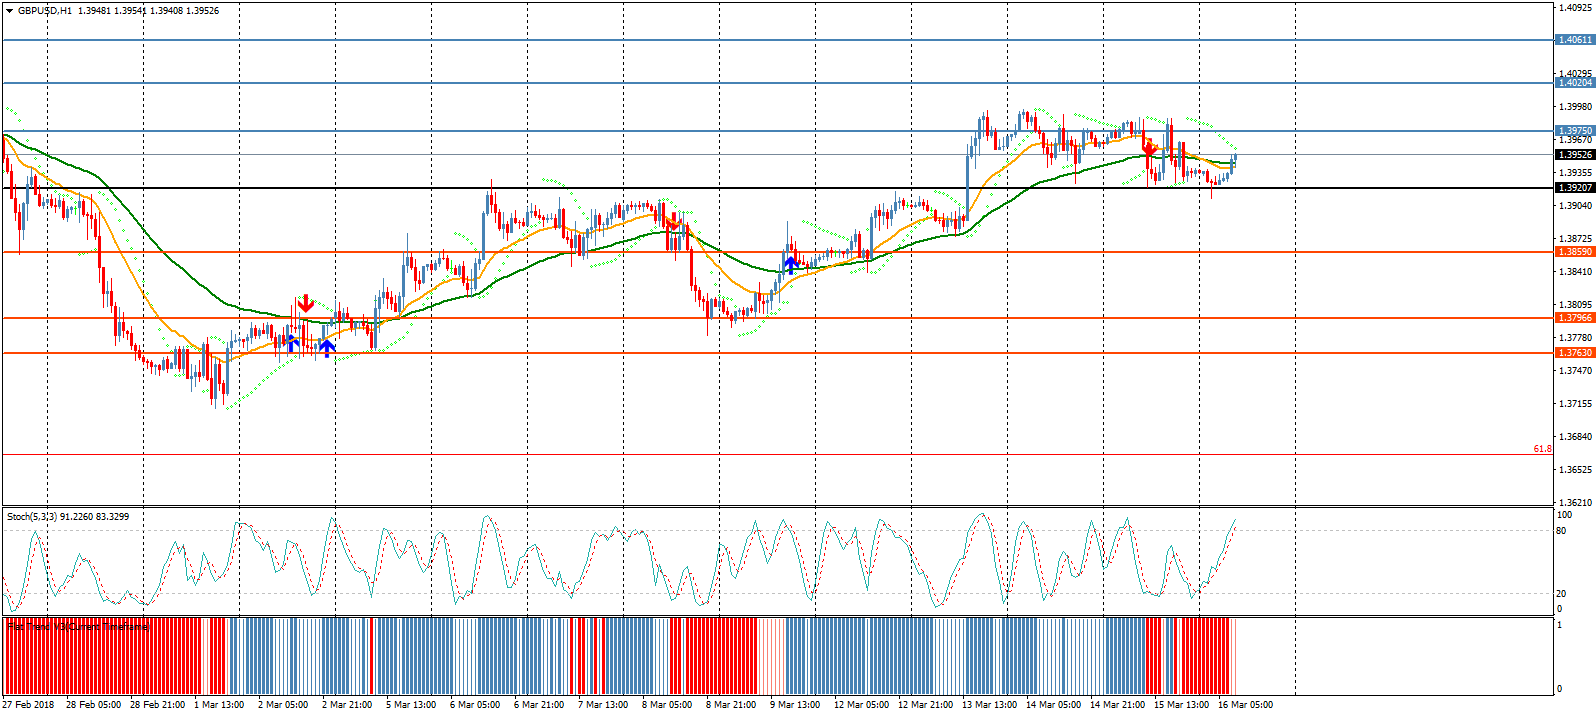
Task: Select the blue up arrow near 9 Mar
Action: [791, 265]
